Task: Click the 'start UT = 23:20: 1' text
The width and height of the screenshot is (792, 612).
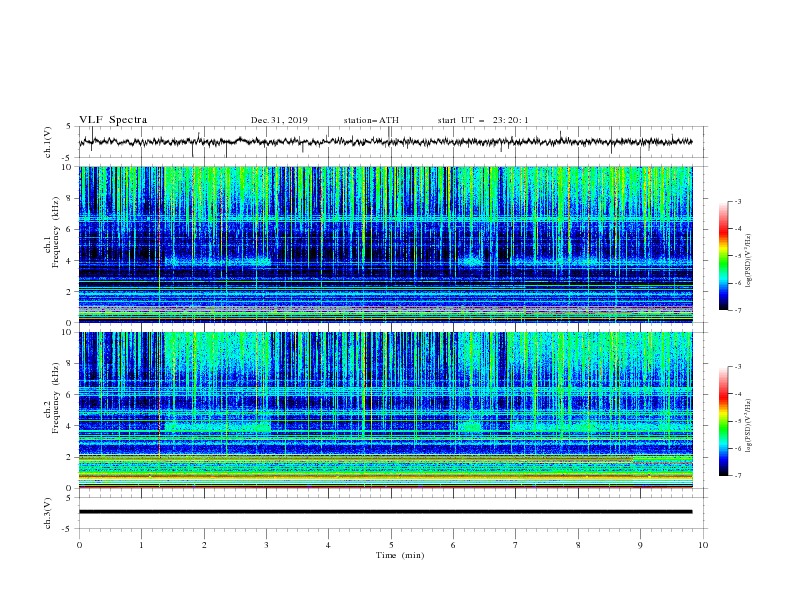Action: pos(483,120)
